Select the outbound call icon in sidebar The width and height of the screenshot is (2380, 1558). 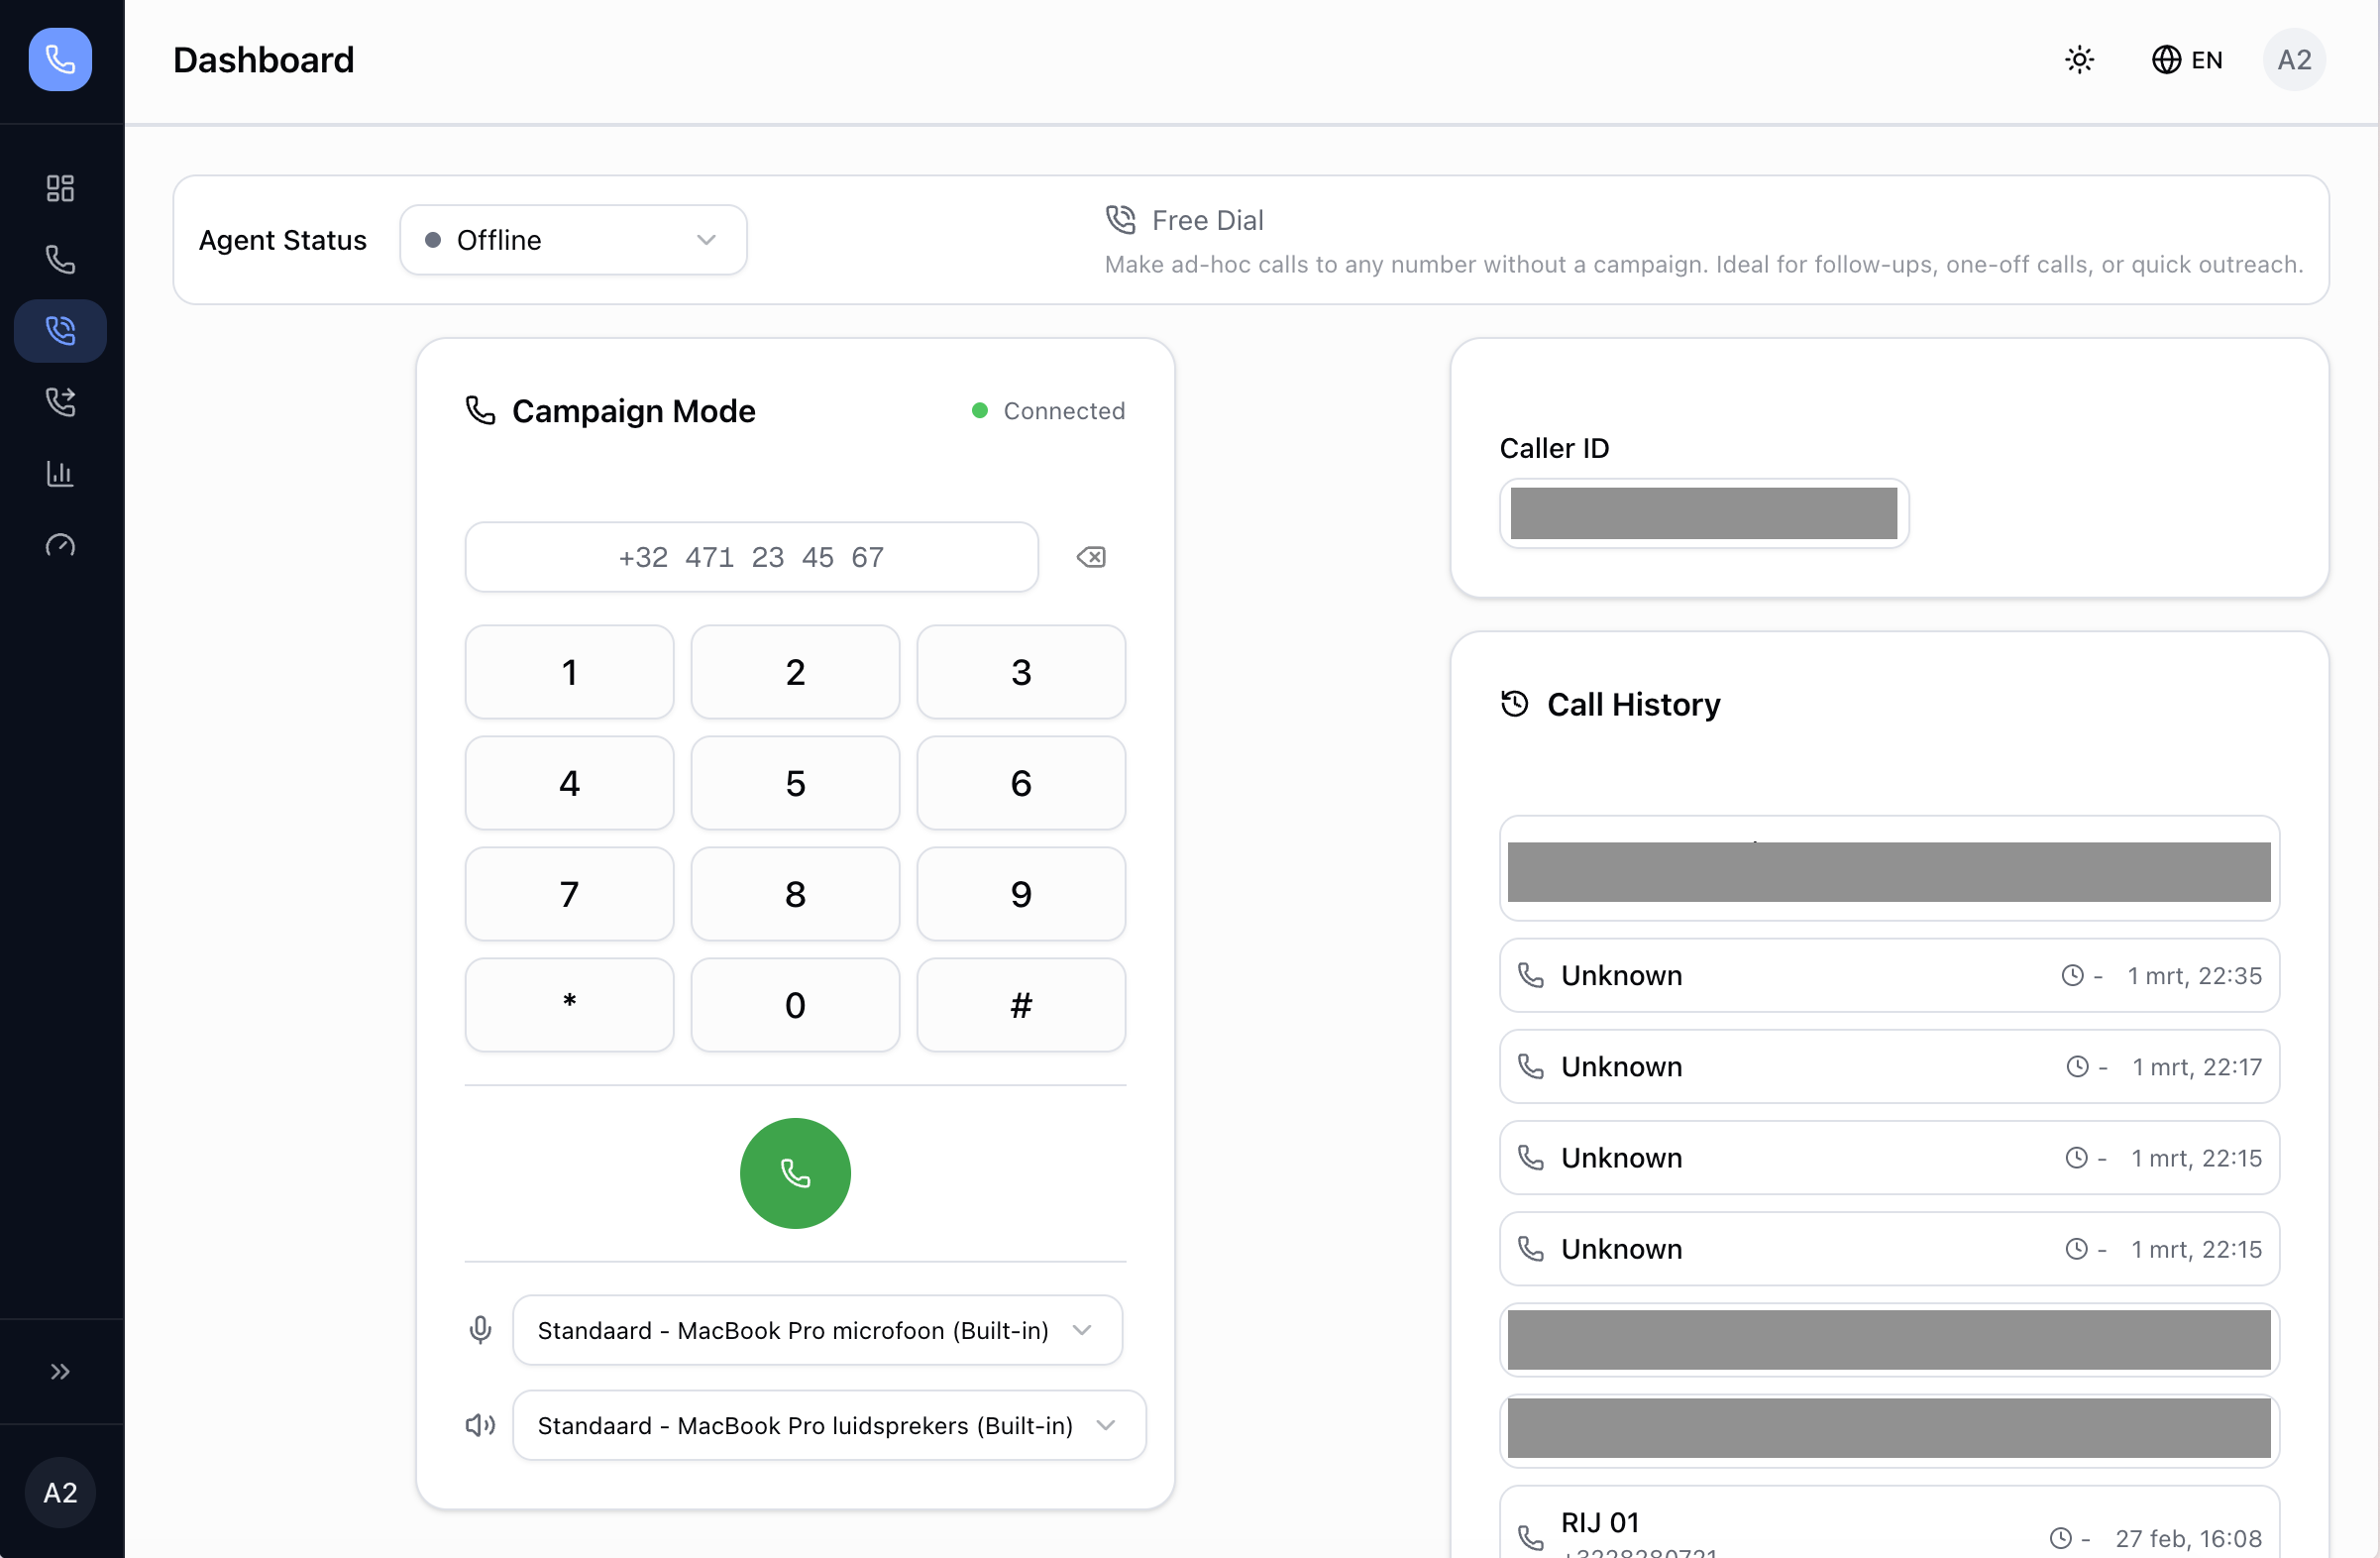point(60,402)
